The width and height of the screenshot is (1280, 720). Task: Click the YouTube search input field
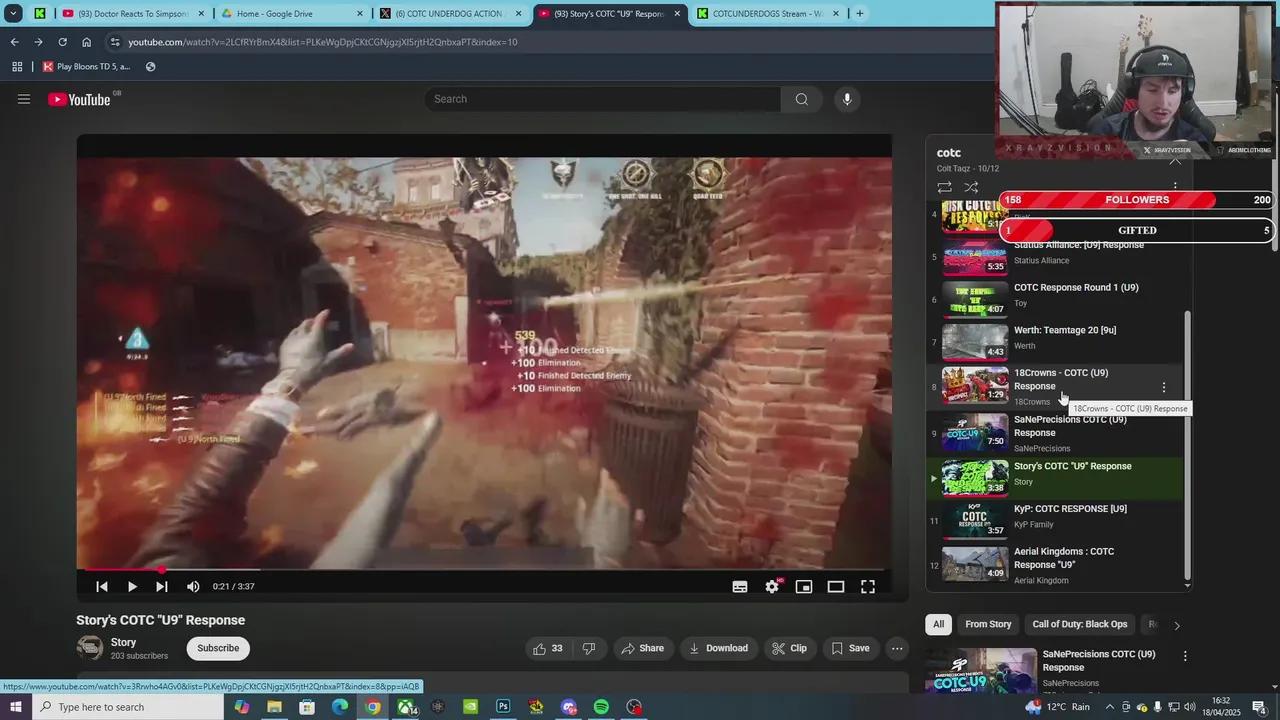pos(603,99)
